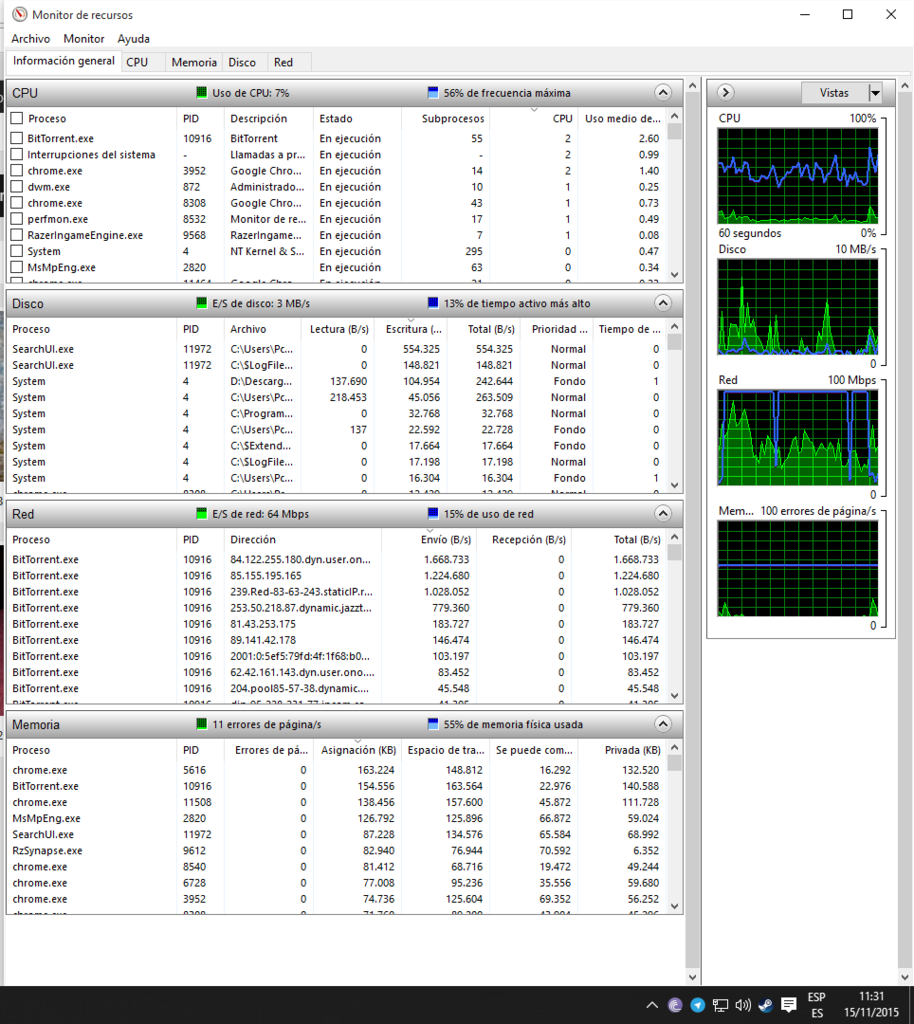Click the network connection tray icon
The width and height of the screenshot is (914, 1024).
pos(720,1005)
